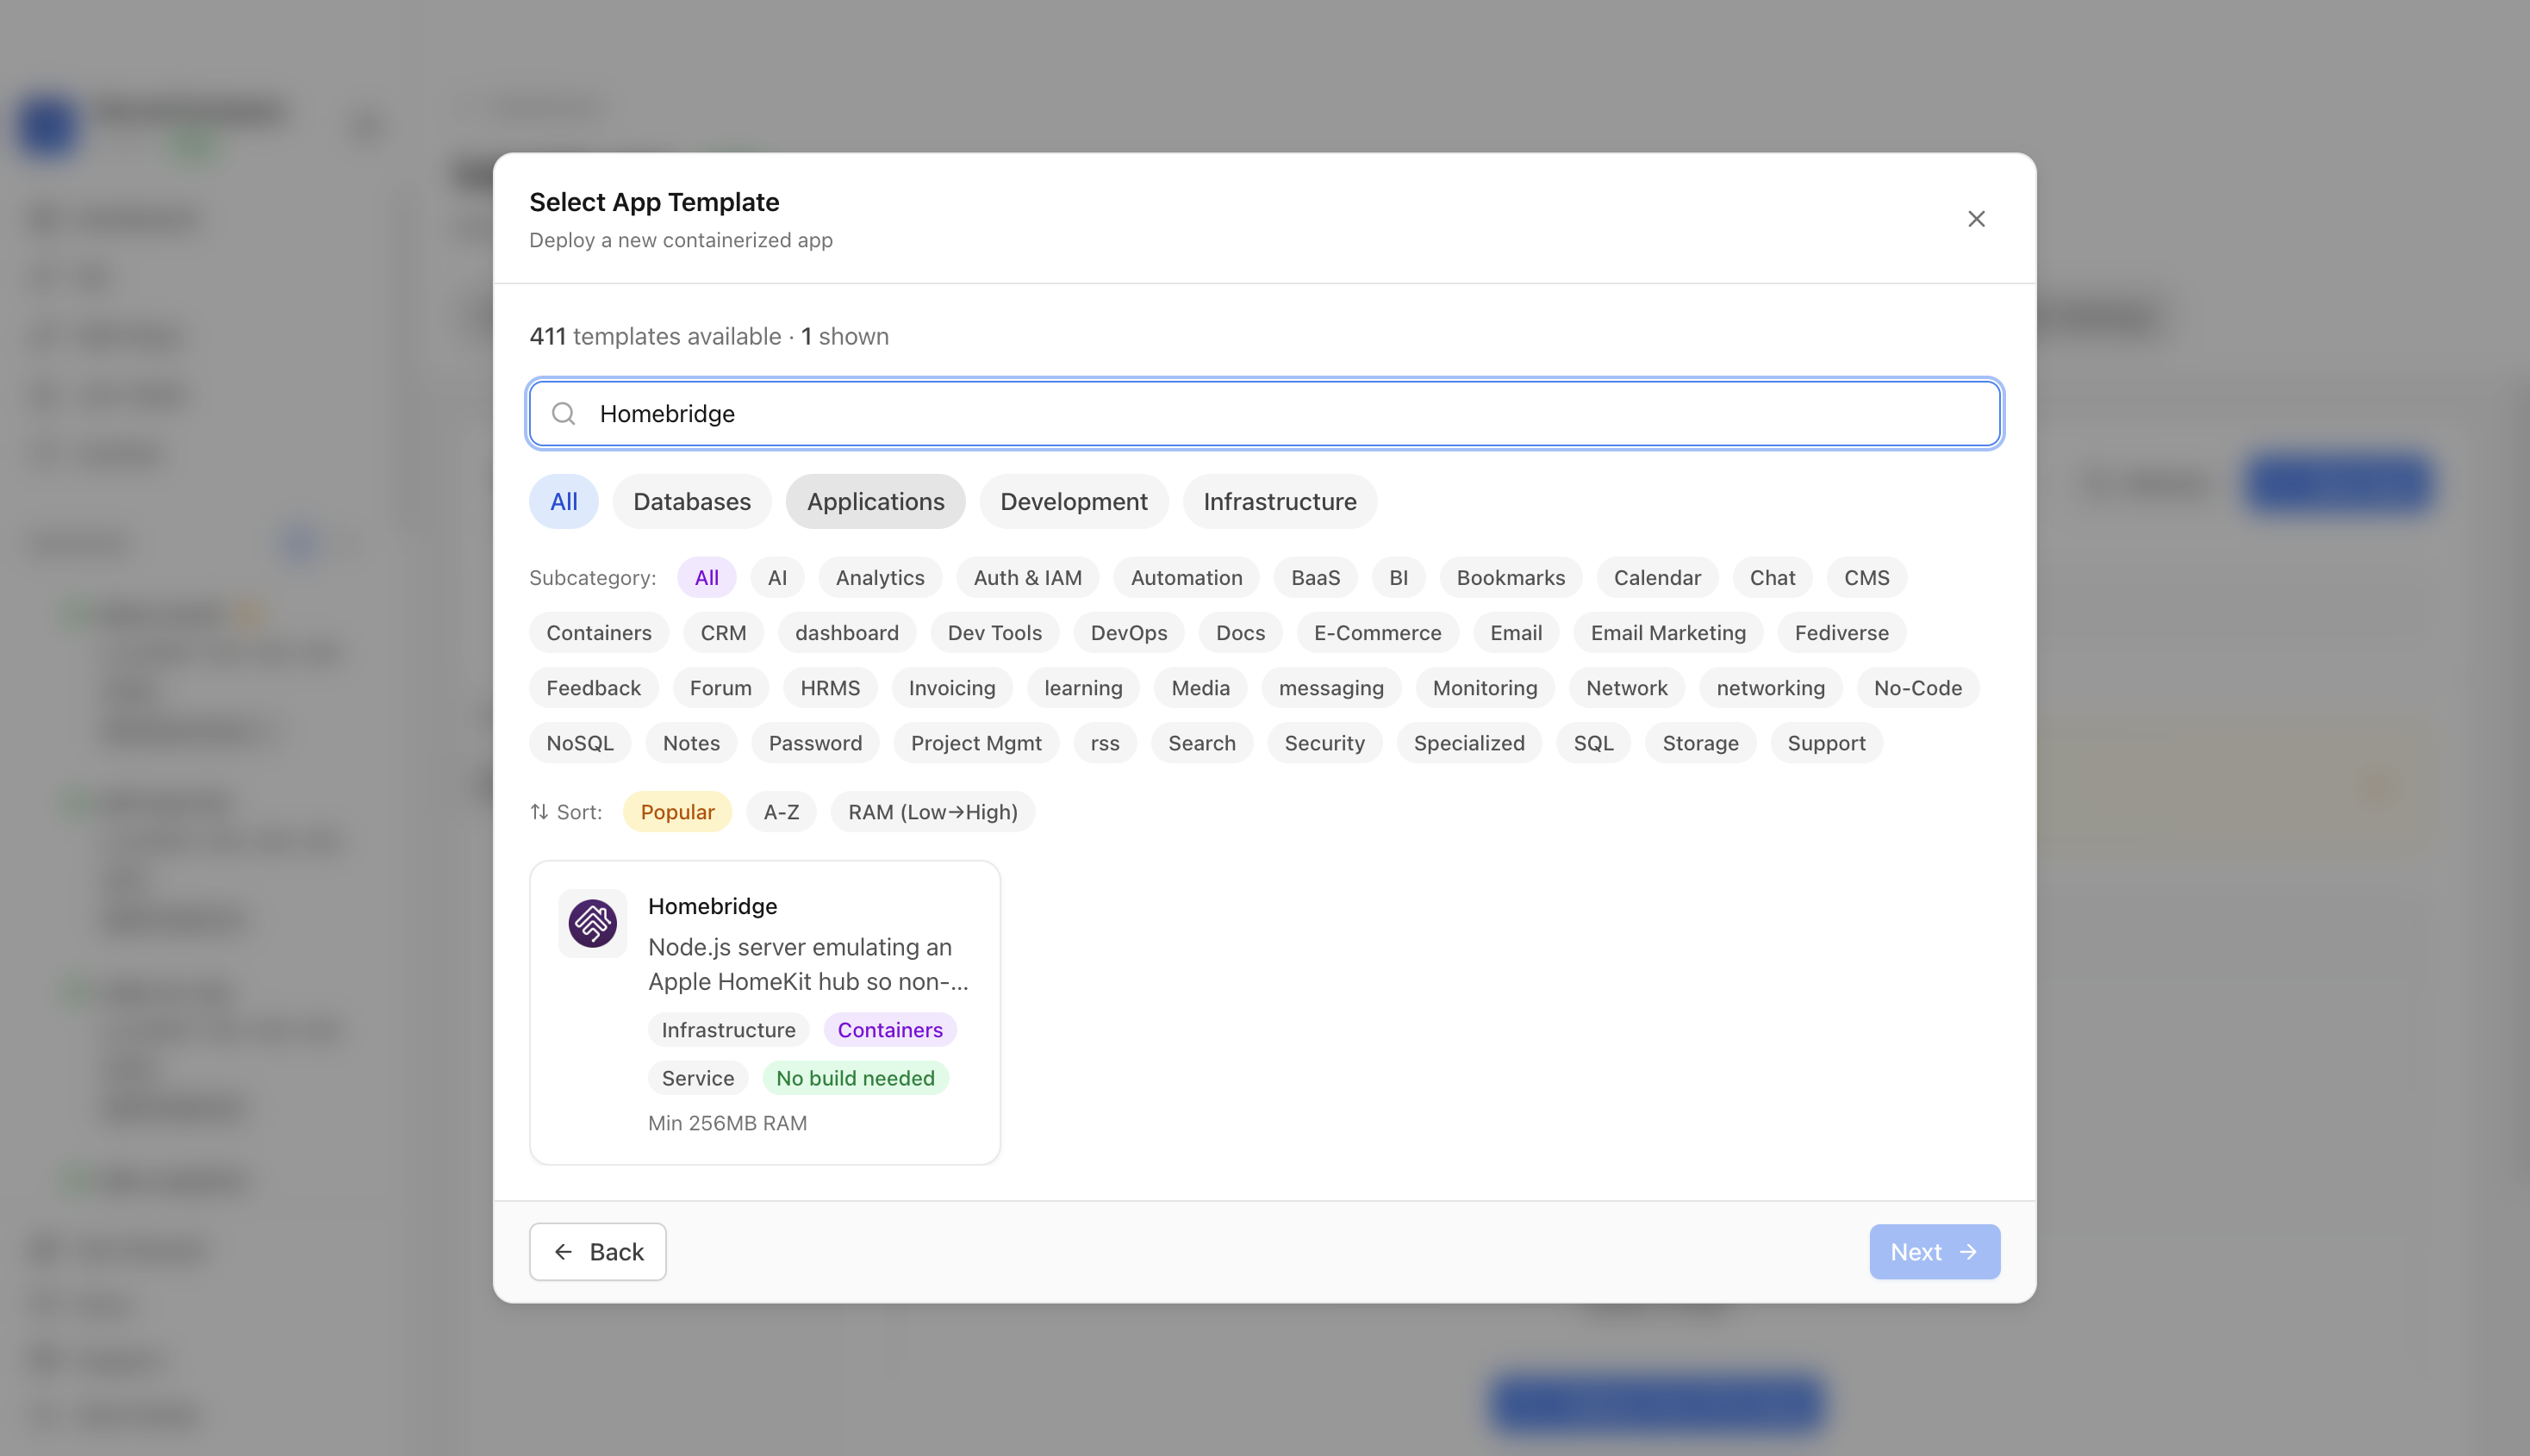Sort by RAM Low to High
This screenshot has height=1456, width=2530.
coord(932,811)
